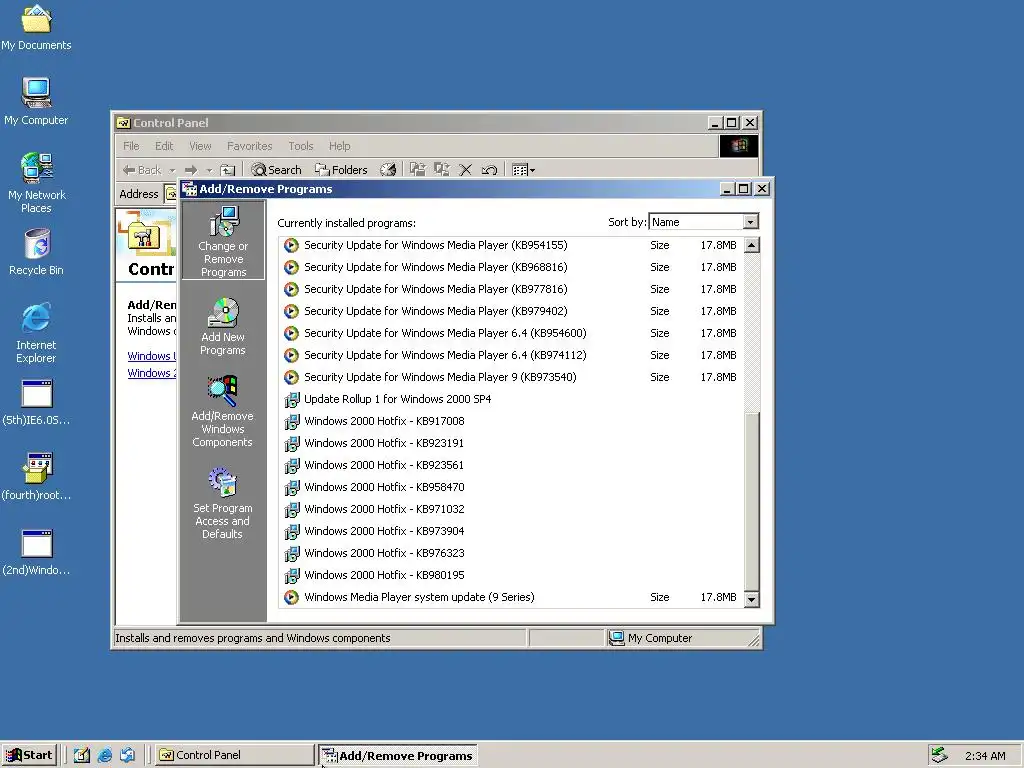The height and width of the screenshot is (768, 1024).
Task: Open the Back history dropdown arrow
Action: pos(172,170)
